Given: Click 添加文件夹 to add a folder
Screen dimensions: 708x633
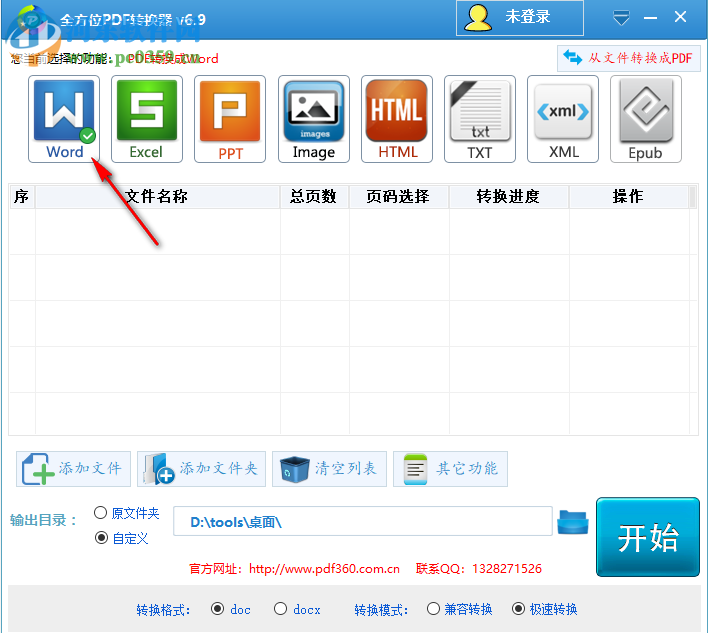Looking at the screenshot, I should point(201,469).
